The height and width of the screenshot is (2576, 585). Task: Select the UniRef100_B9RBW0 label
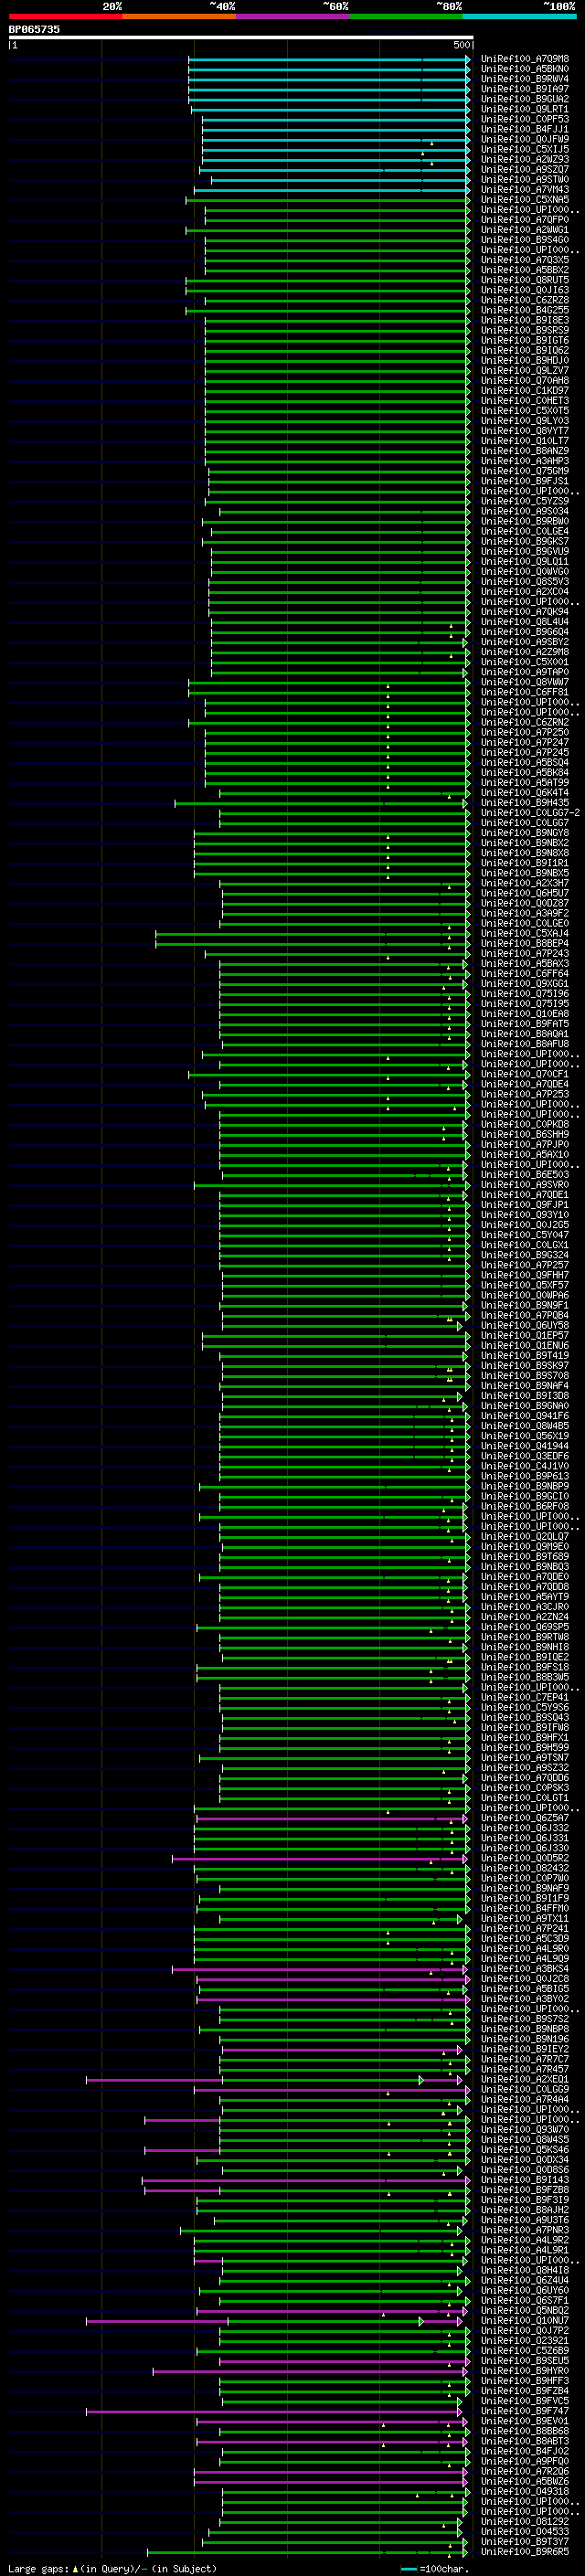click(x=525, y=521)
